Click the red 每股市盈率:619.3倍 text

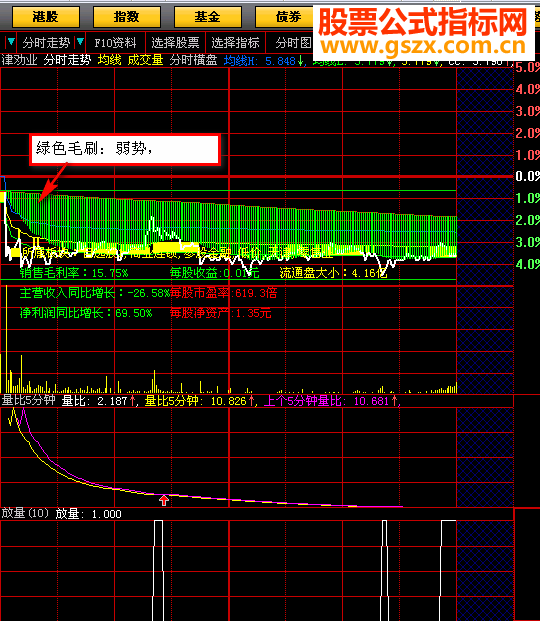point(223,293)
